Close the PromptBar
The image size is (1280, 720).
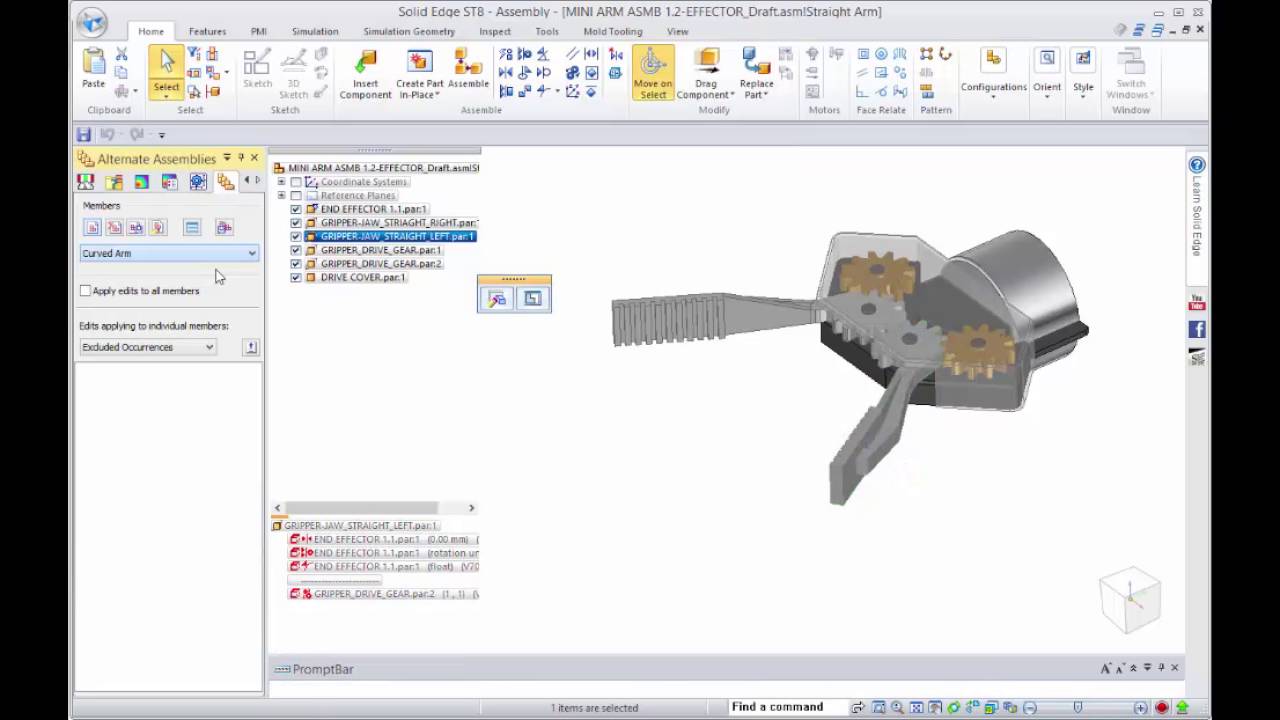(1175, 668)
